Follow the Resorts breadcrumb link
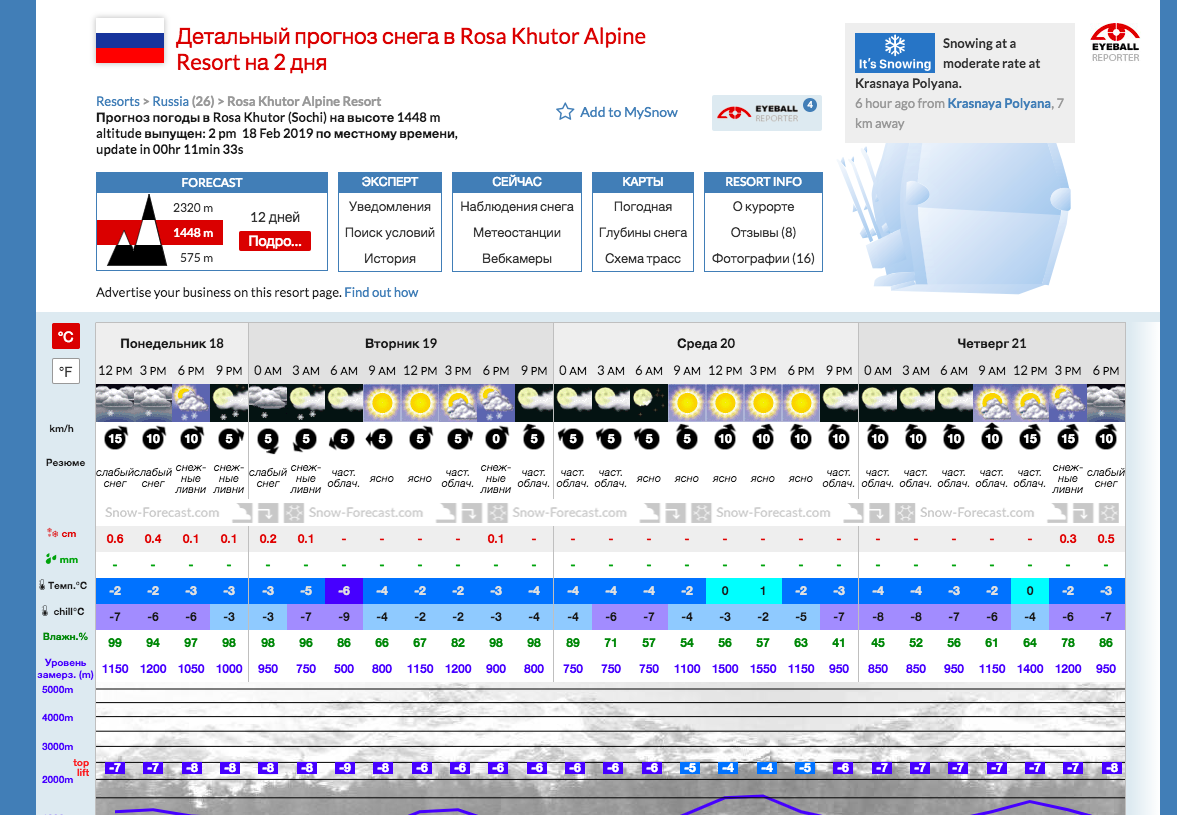The image size is (1177, 815). 118,101
